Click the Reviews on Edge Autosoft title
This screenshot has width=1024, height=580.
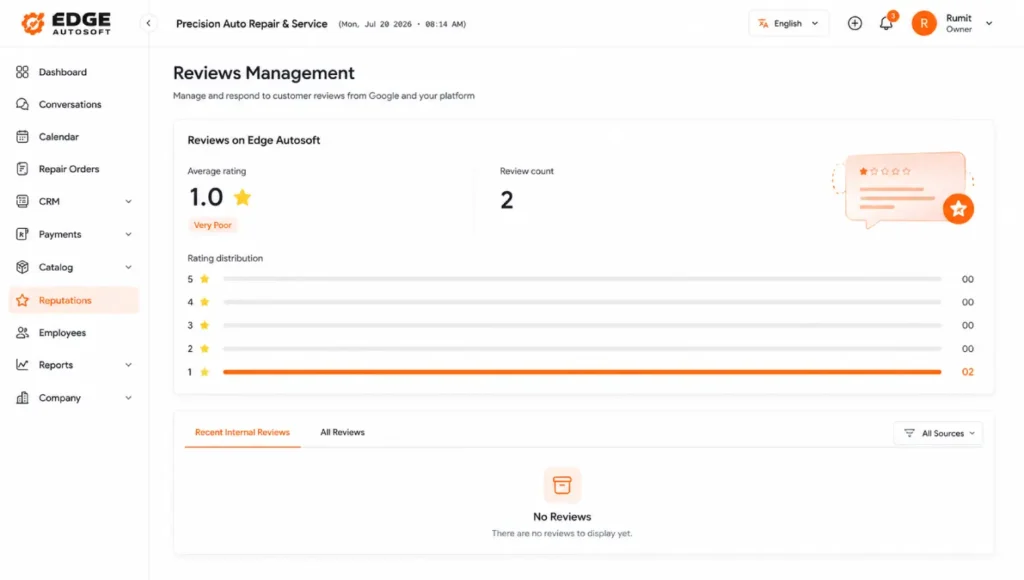pyautogui.click(x=254, y=140)
